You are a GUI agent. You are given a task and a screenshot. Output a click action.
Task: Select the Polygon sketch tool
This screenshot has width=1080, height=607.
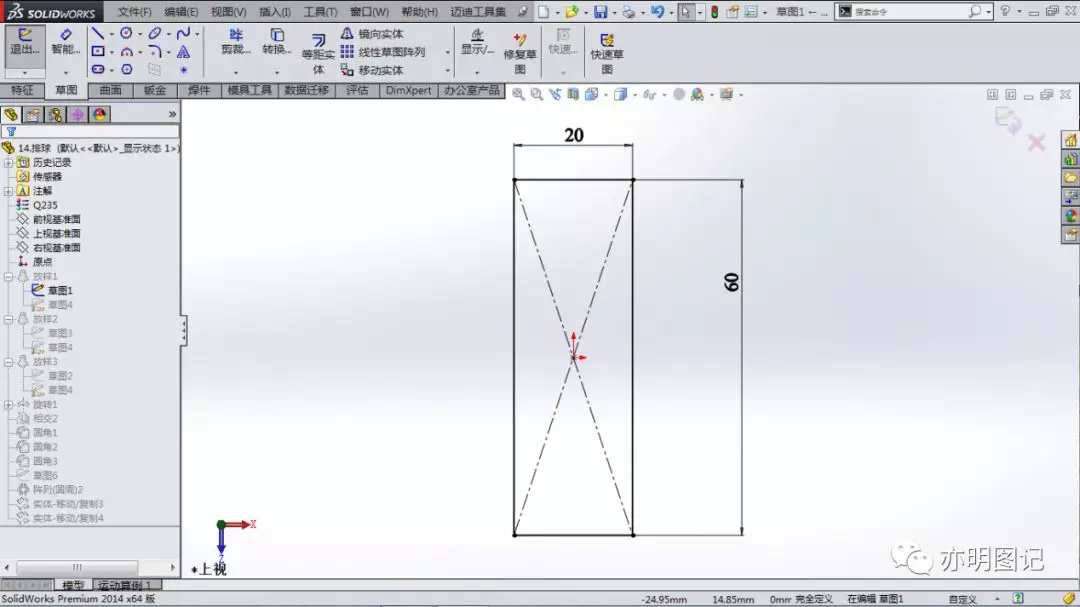[x=127, y=70]
